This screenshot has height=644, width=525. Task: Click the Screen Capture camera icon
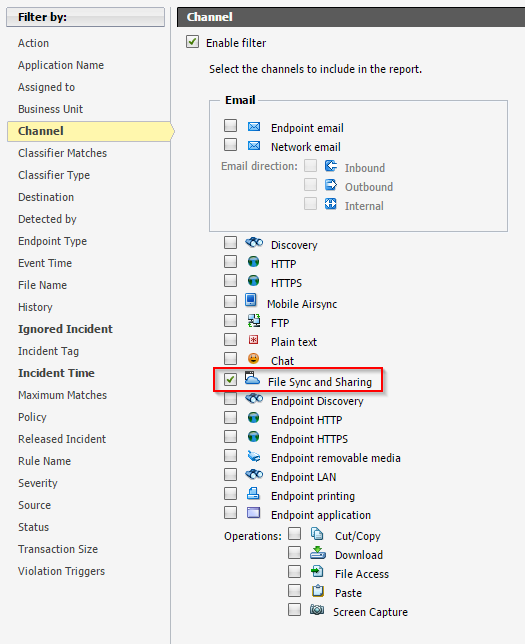(x=317, y=610)
